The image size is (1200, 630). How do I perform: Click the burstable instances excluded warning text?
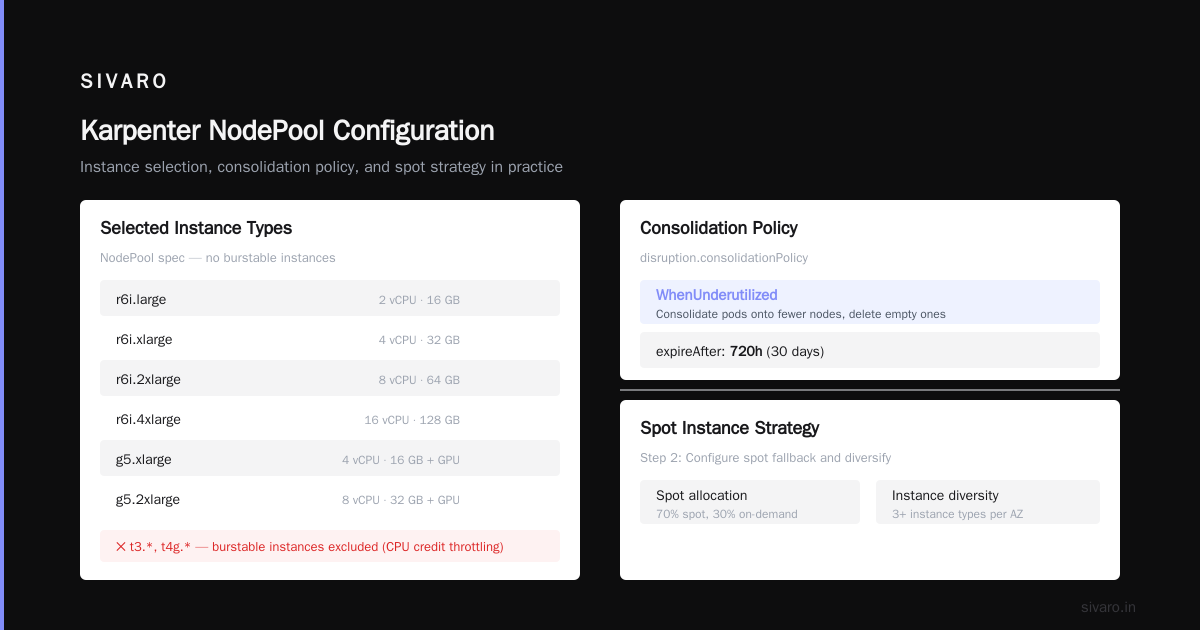tap(317, 546)
